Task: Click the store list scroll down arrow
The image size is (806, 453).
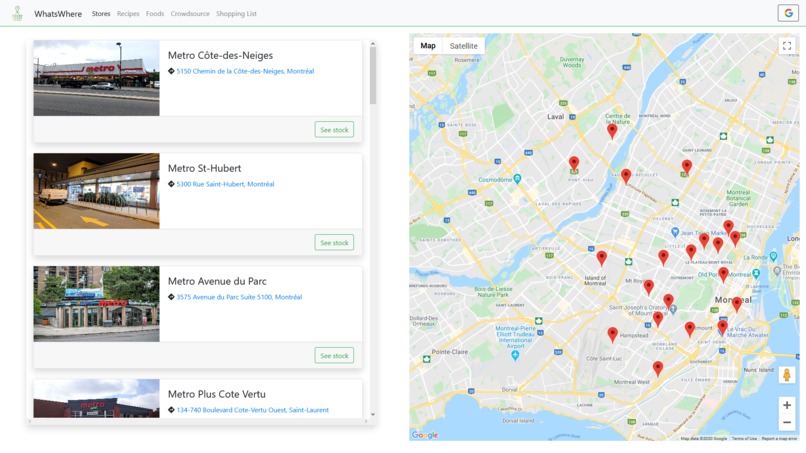Action: pyautogui.click(x=373, y=414)
